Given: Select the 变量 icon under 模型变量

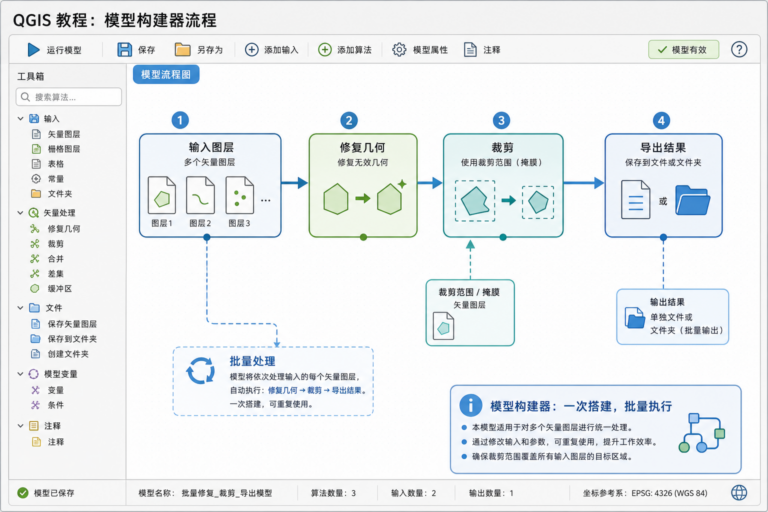Looking at the screenshot, I should click(35, 390).
